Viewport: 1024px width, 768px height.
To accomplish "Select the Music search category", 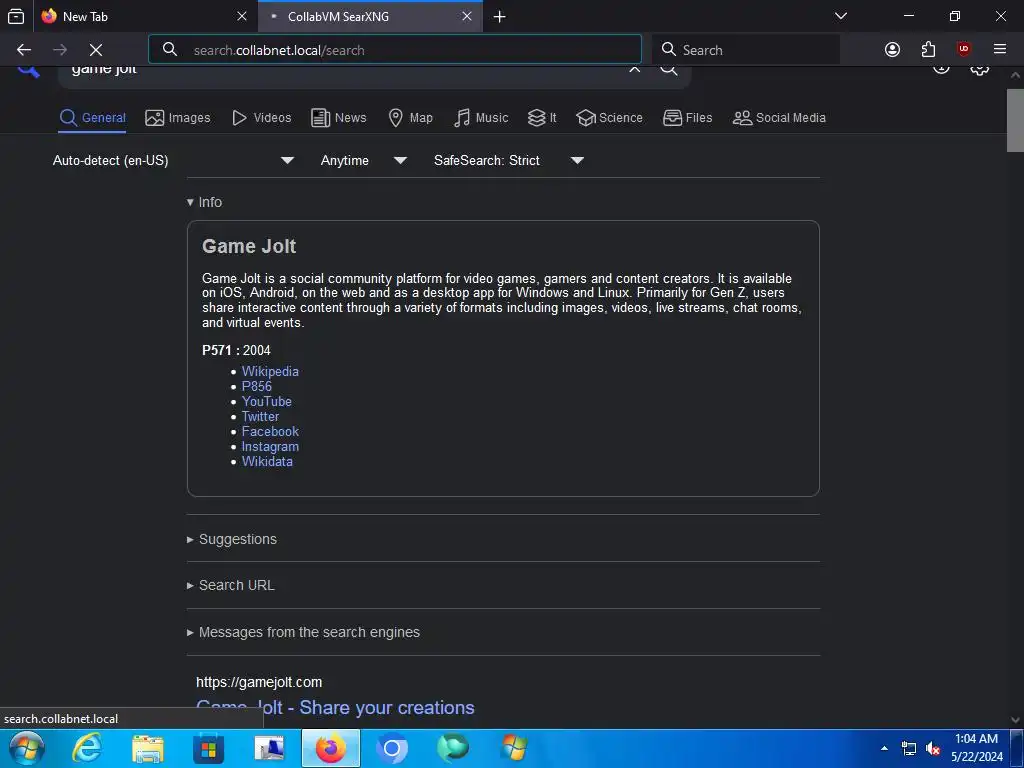I will 481,118.
